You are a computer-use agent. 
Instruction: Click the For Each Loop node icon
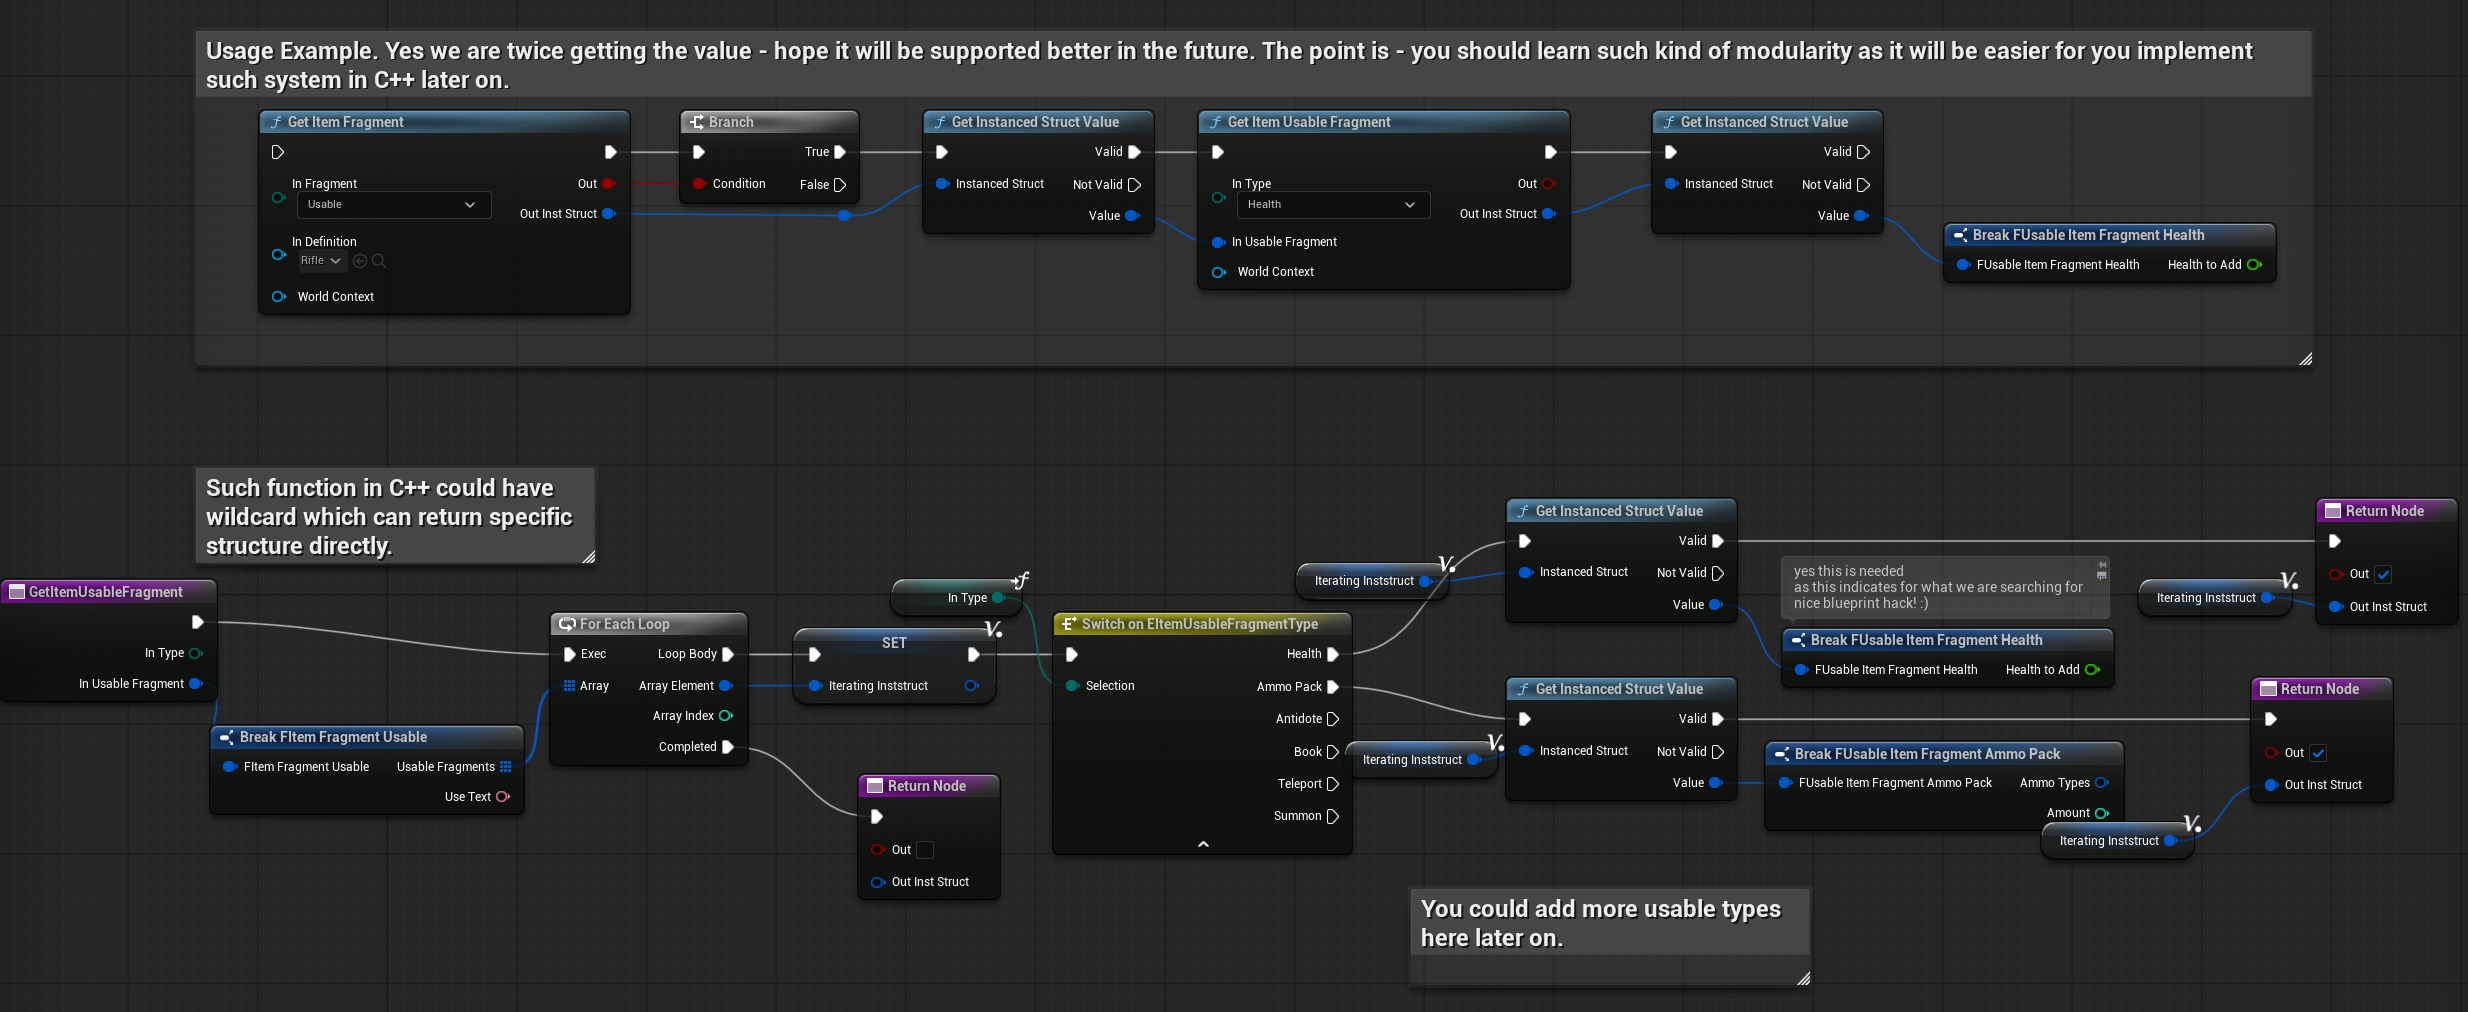coord(567,624)
